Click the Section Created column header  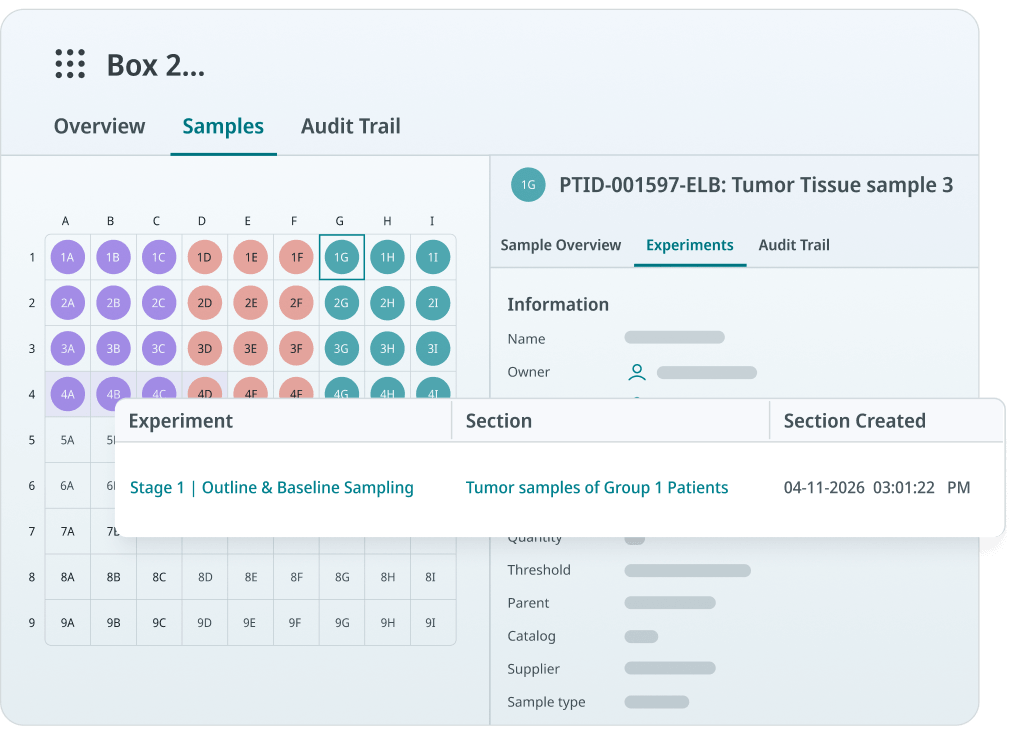854,421
